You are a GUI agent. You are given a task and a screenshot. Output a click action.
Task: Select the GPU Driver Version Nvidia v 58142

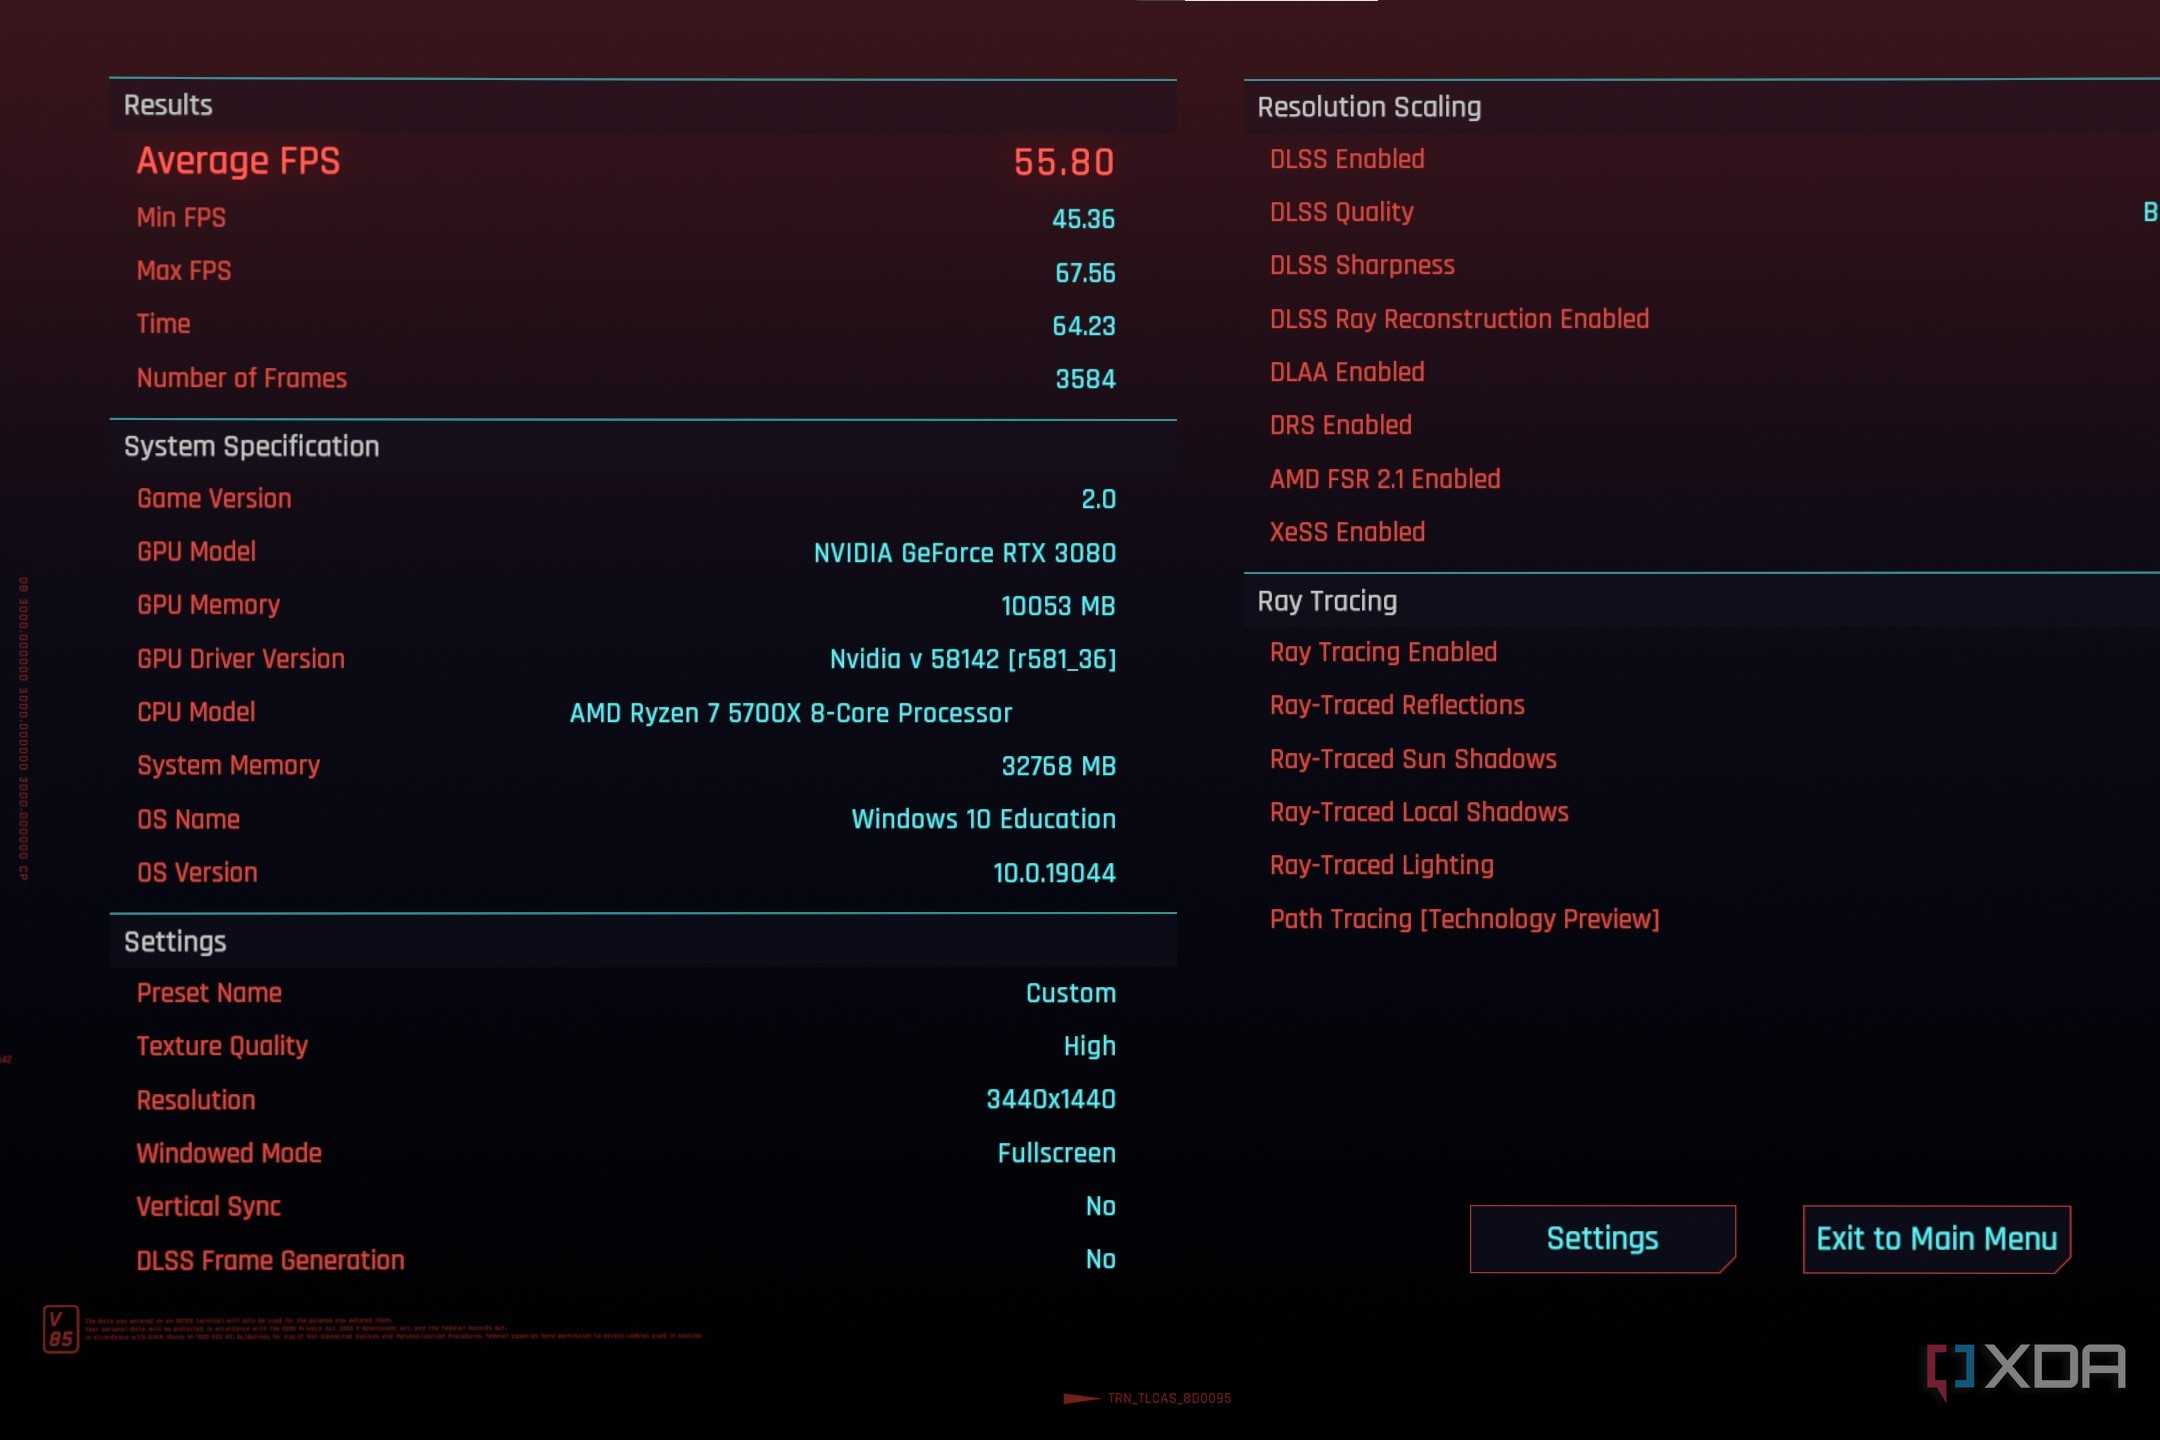pos(973,659)
